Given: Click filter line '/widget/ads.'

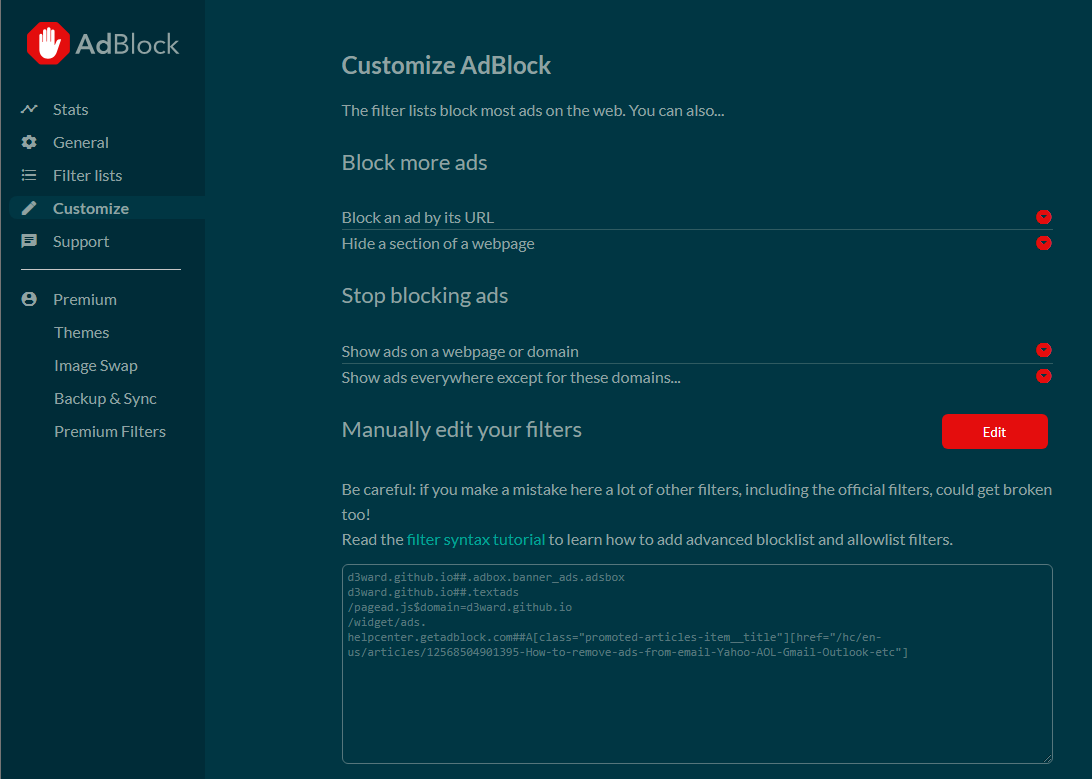Looking at the screenshot, I should (387, 622).
